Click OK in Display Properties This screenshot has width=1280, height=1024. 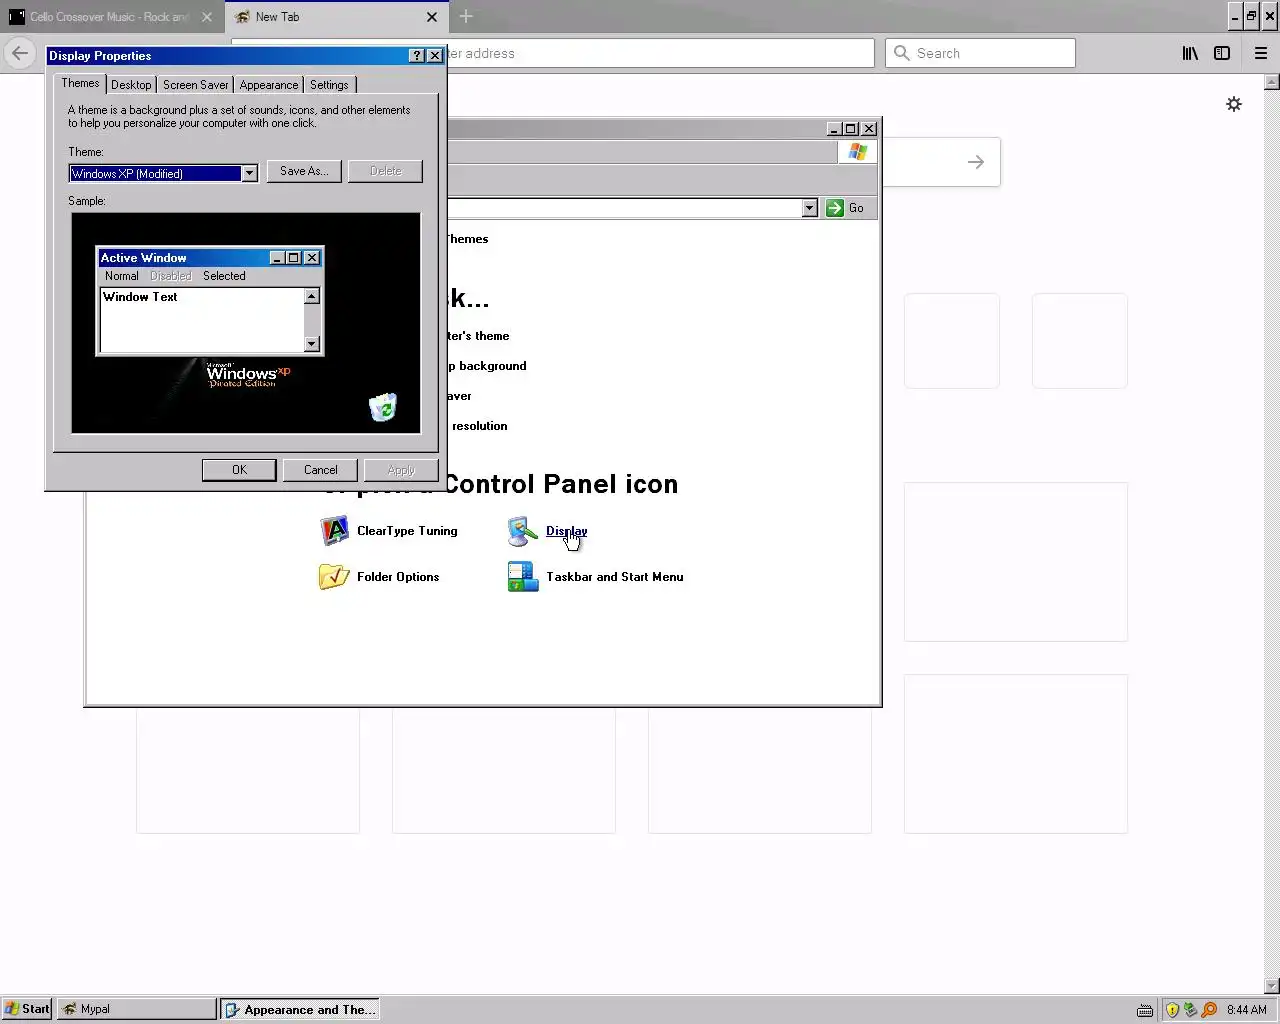[x=239, y=470]
